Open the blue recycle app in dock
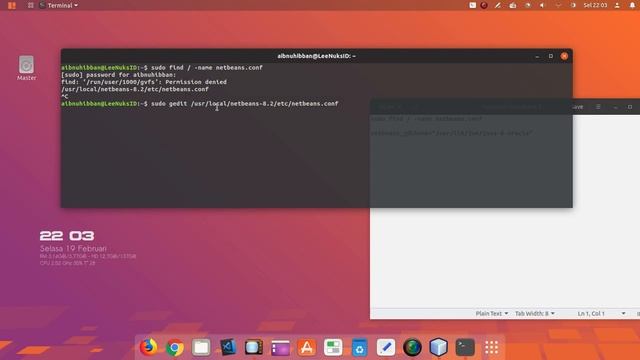Screen dimensions: 640x360 (x=360, y=347)
